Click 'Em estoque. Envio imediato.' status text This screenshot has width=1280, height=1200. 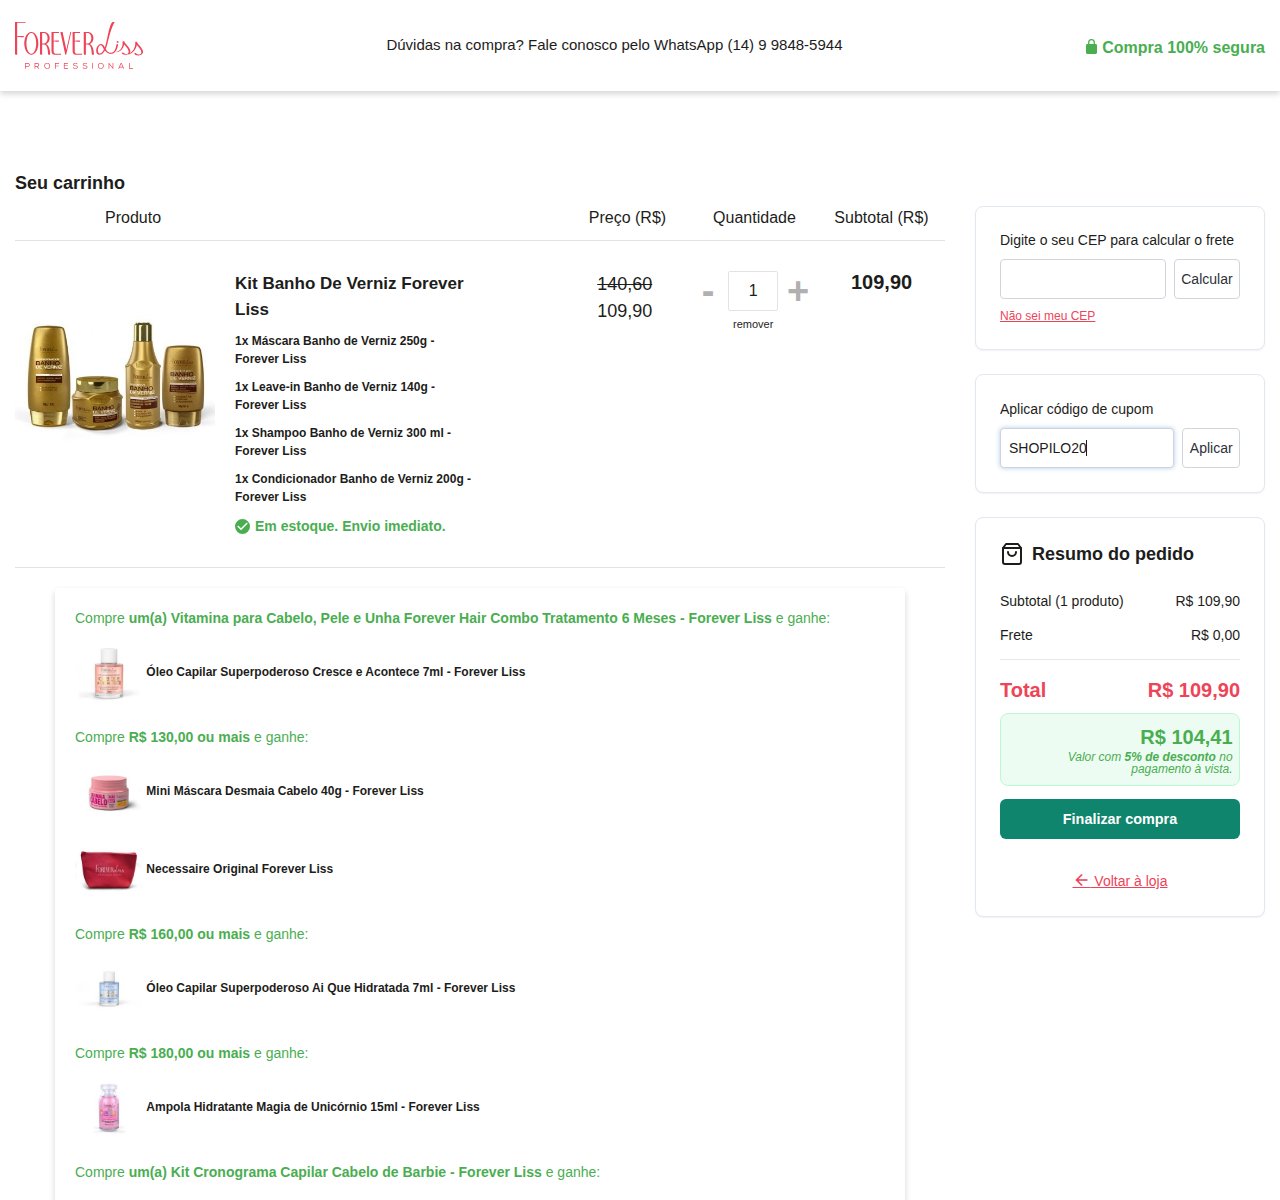[x=350, y=526]
